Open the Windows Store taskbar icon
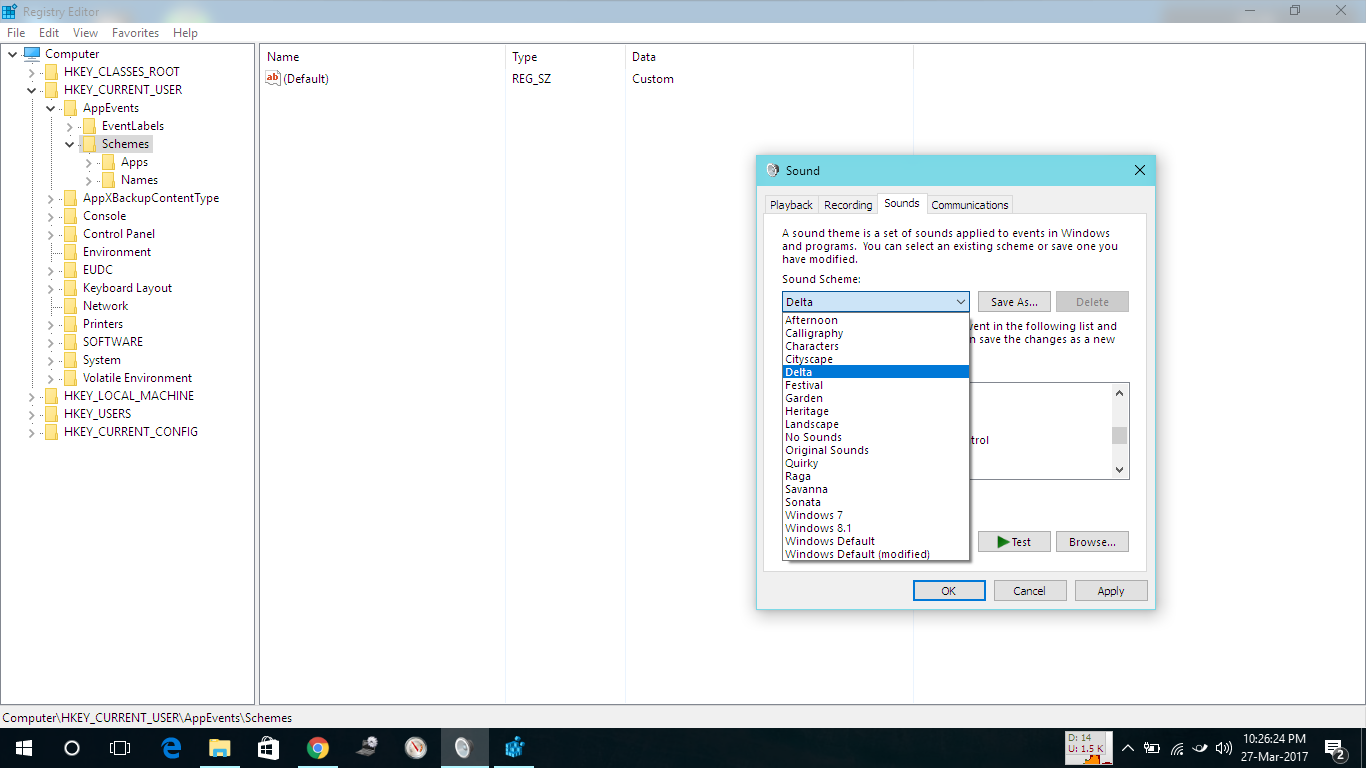The image size is (1366, 768). 269,747
